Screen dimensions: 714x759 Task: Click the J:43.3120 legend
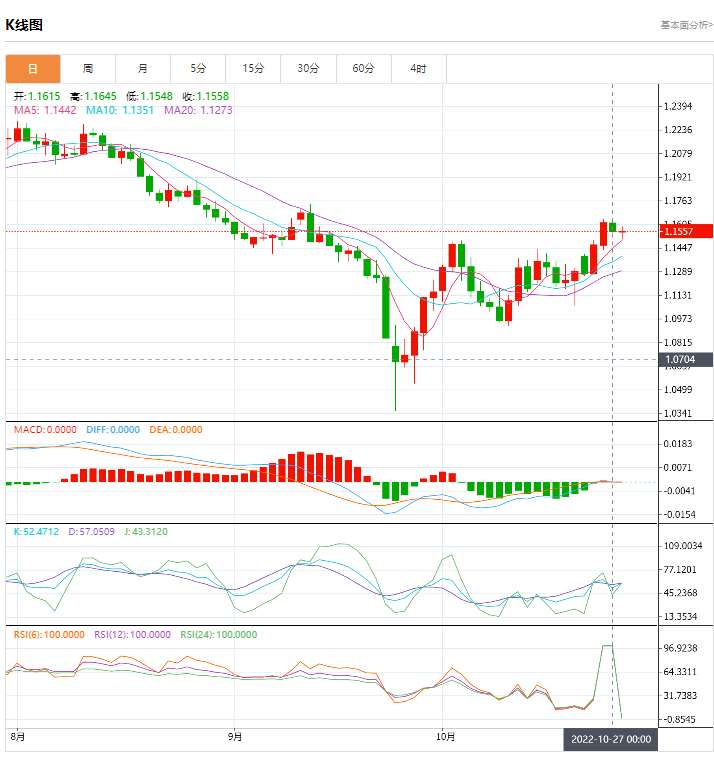click(x=146, y=531)
